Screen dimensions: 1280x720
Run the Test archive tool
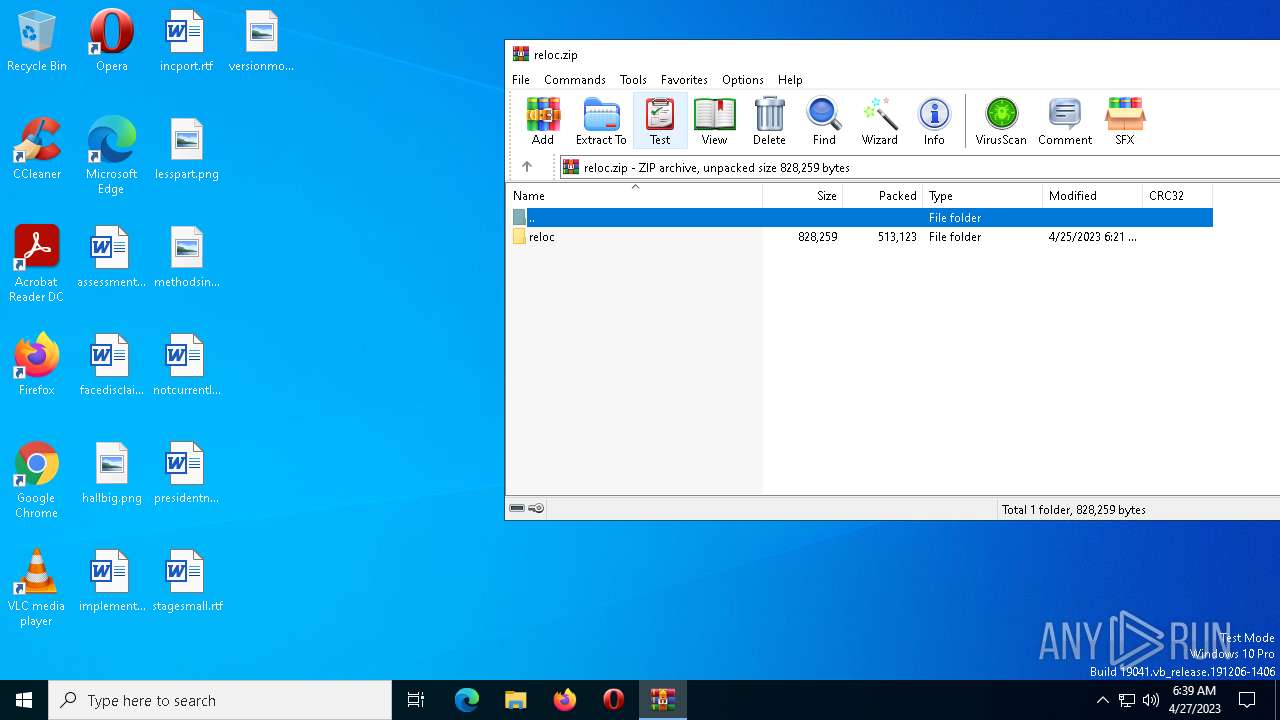660,121
